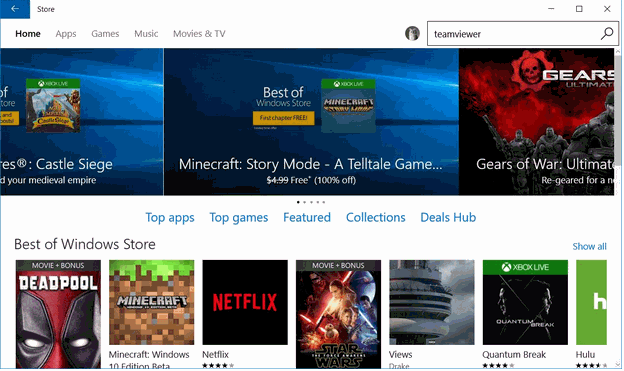The width and height of the screenshot is (624, 371).
Task: Click the First chapter FREE! button
Action: [x=284, y=118]
